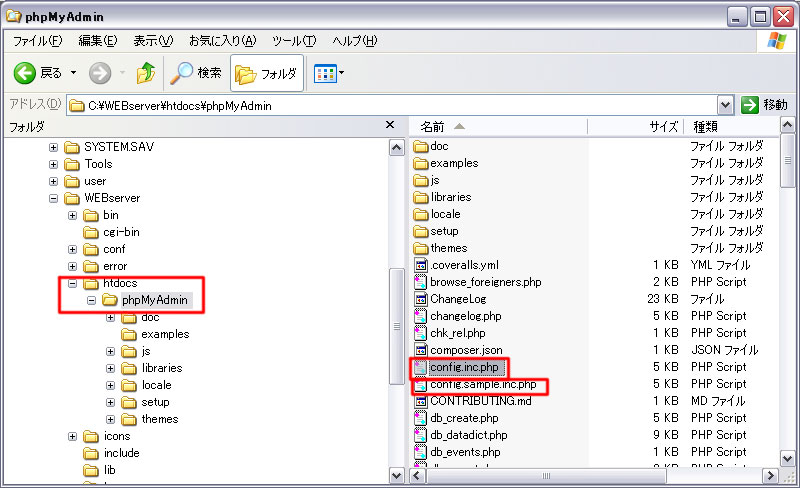Select the examples folder icon in file list

point(421,163)
